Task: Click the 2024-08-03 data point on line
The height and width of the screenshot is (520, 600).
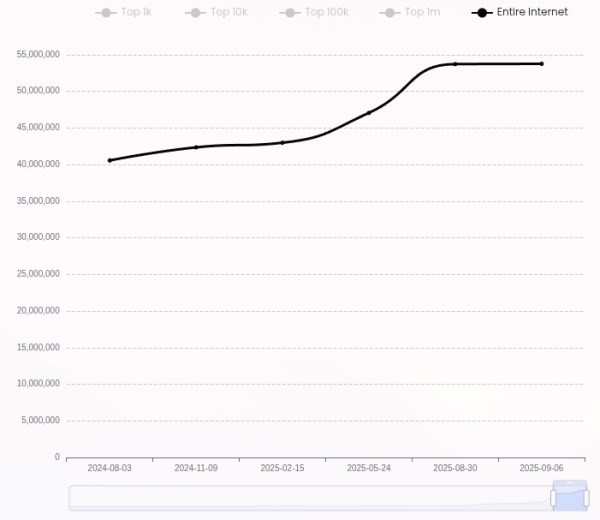Action: click(110, 160)
